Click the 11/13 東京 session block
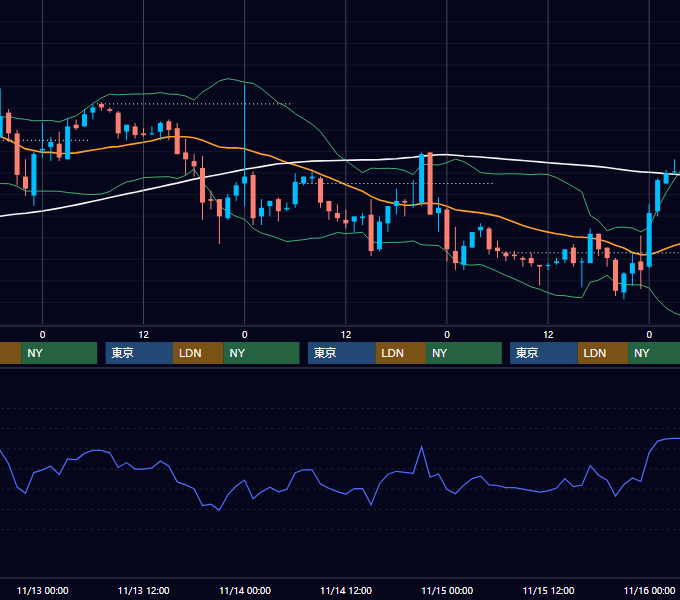680x600 pixels. point(139,353)
